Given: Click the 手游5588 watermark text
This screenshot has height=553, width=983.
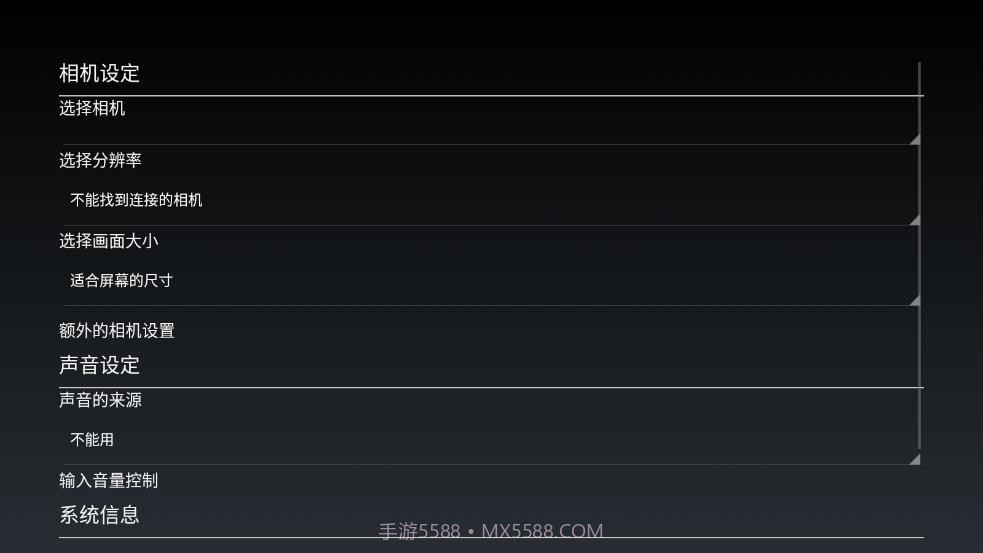Looking at the screenshot, I should point(419,532).
